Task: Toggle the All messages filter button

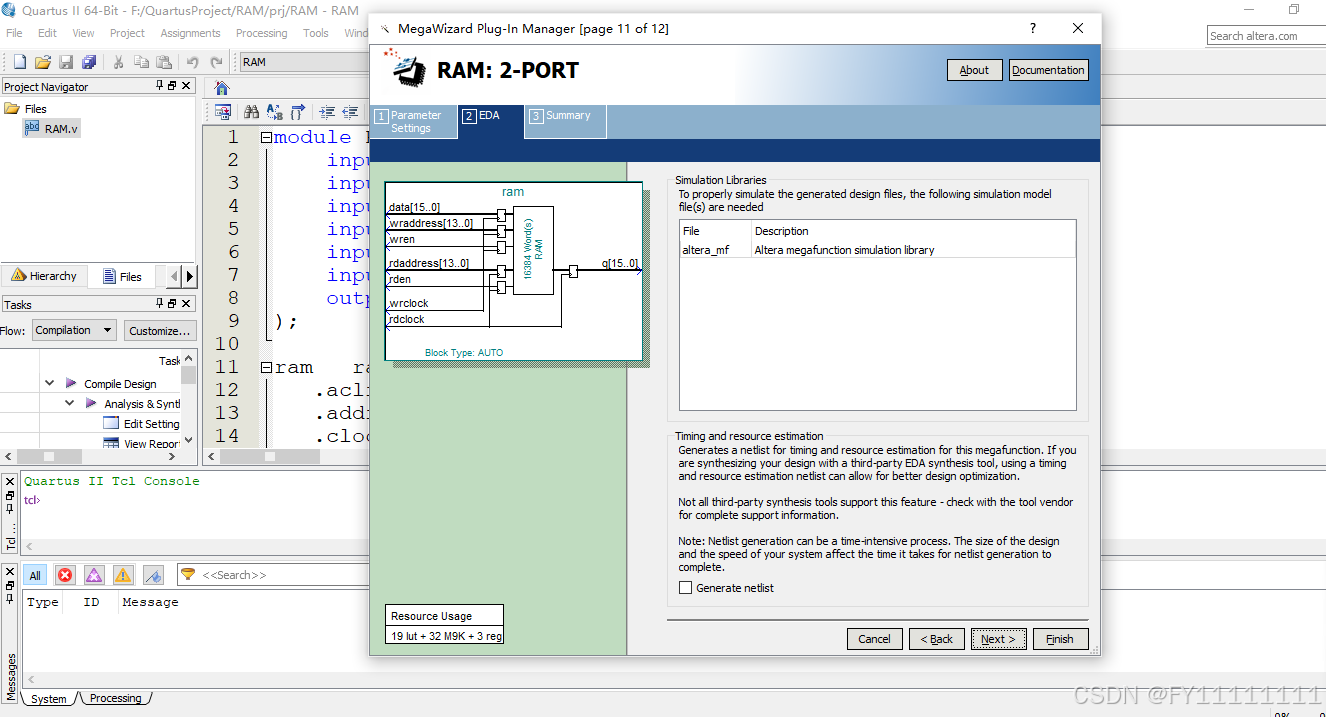Action: (x=35, y=575)
